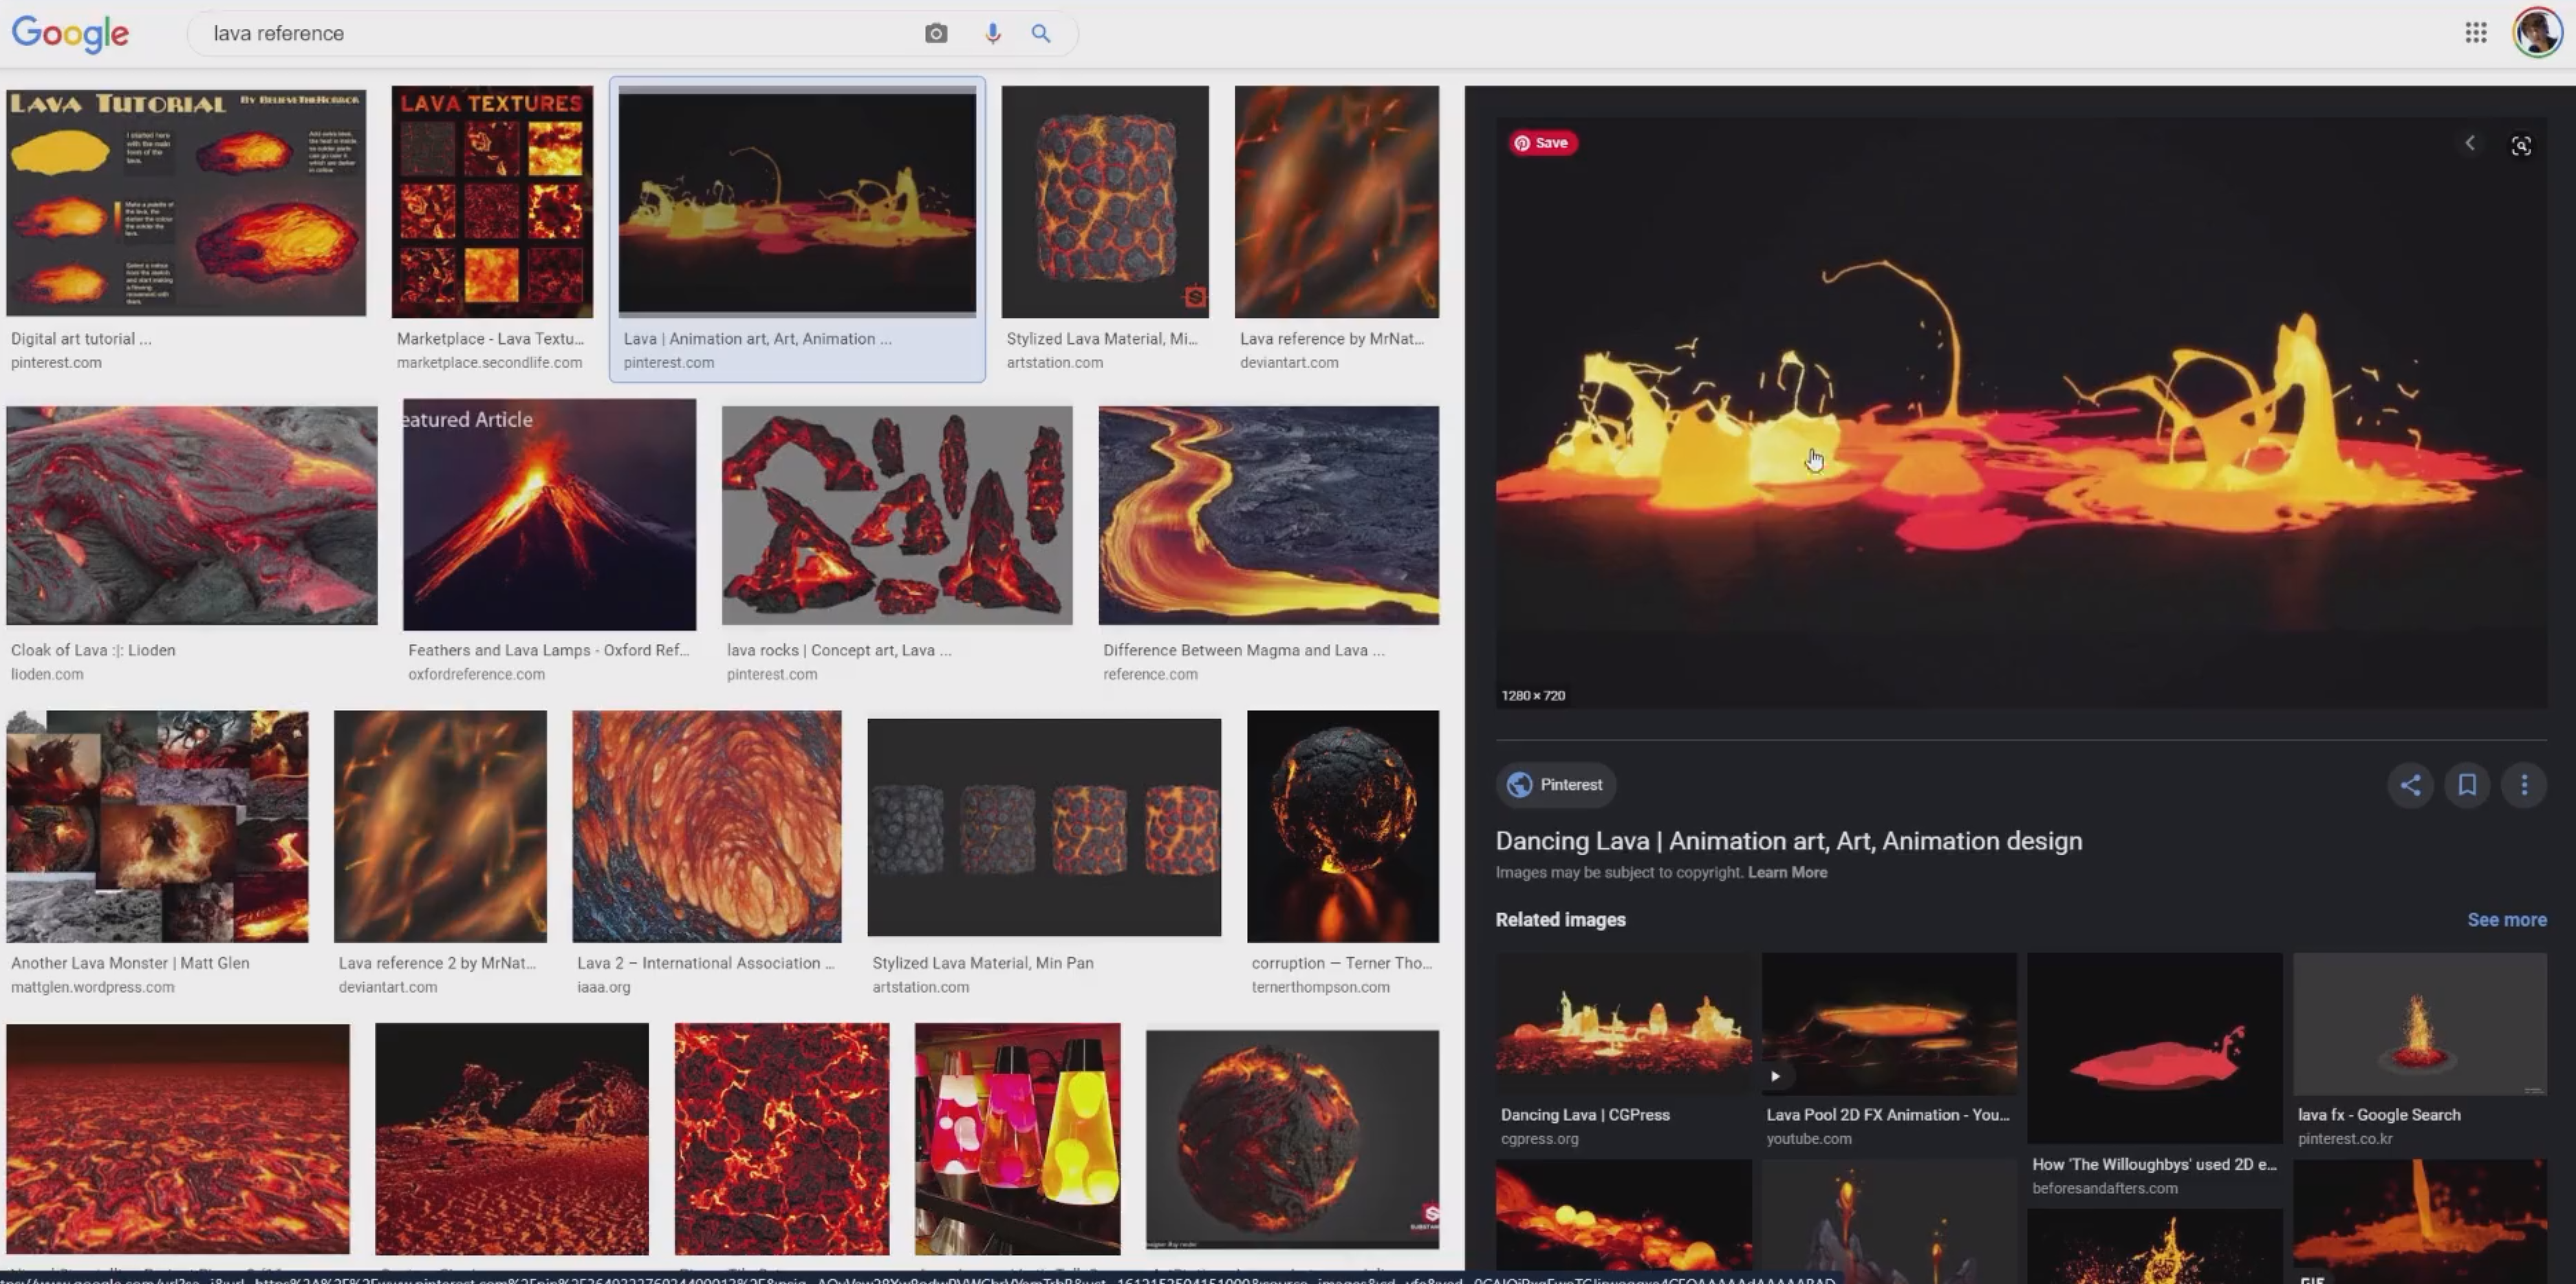Open three-dot more options menu
This screenshot has height=1284, width=2576.
coord(2524,785)
